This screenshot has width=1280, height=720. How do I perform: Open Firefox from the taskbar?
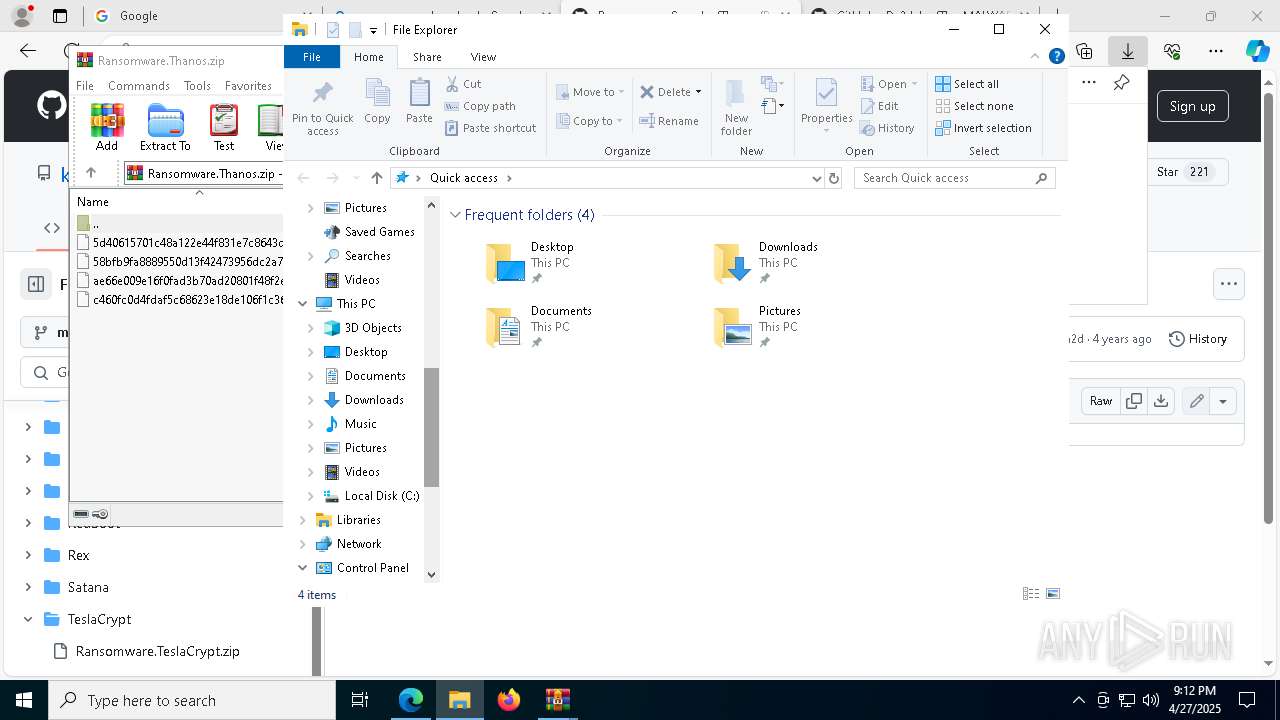click(x=509, y=700)
